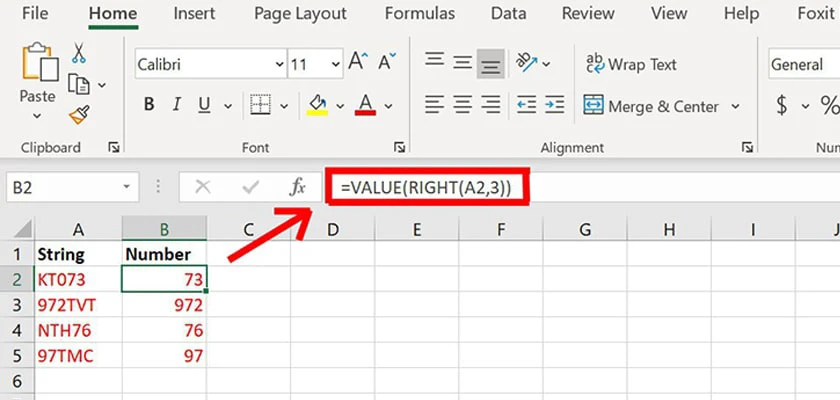Viewport: 840px width, 400px height.
Task: Decrease indent
Action: click(527, 104)
